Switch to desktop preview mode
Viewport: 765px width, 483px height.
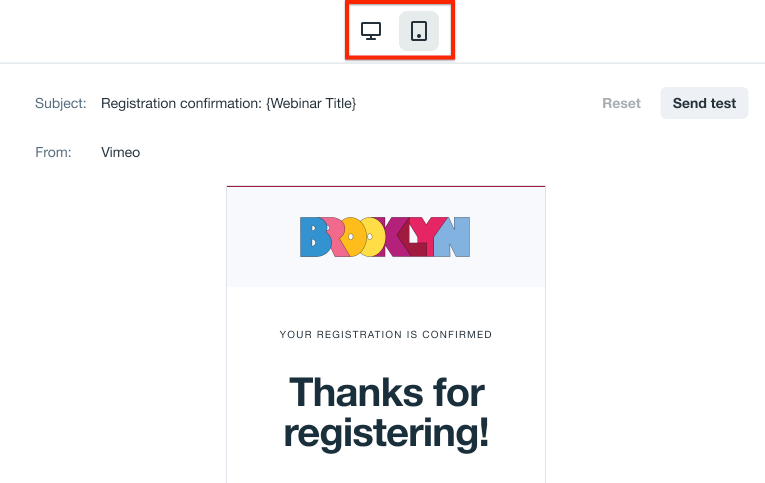[x=371, y=31]
